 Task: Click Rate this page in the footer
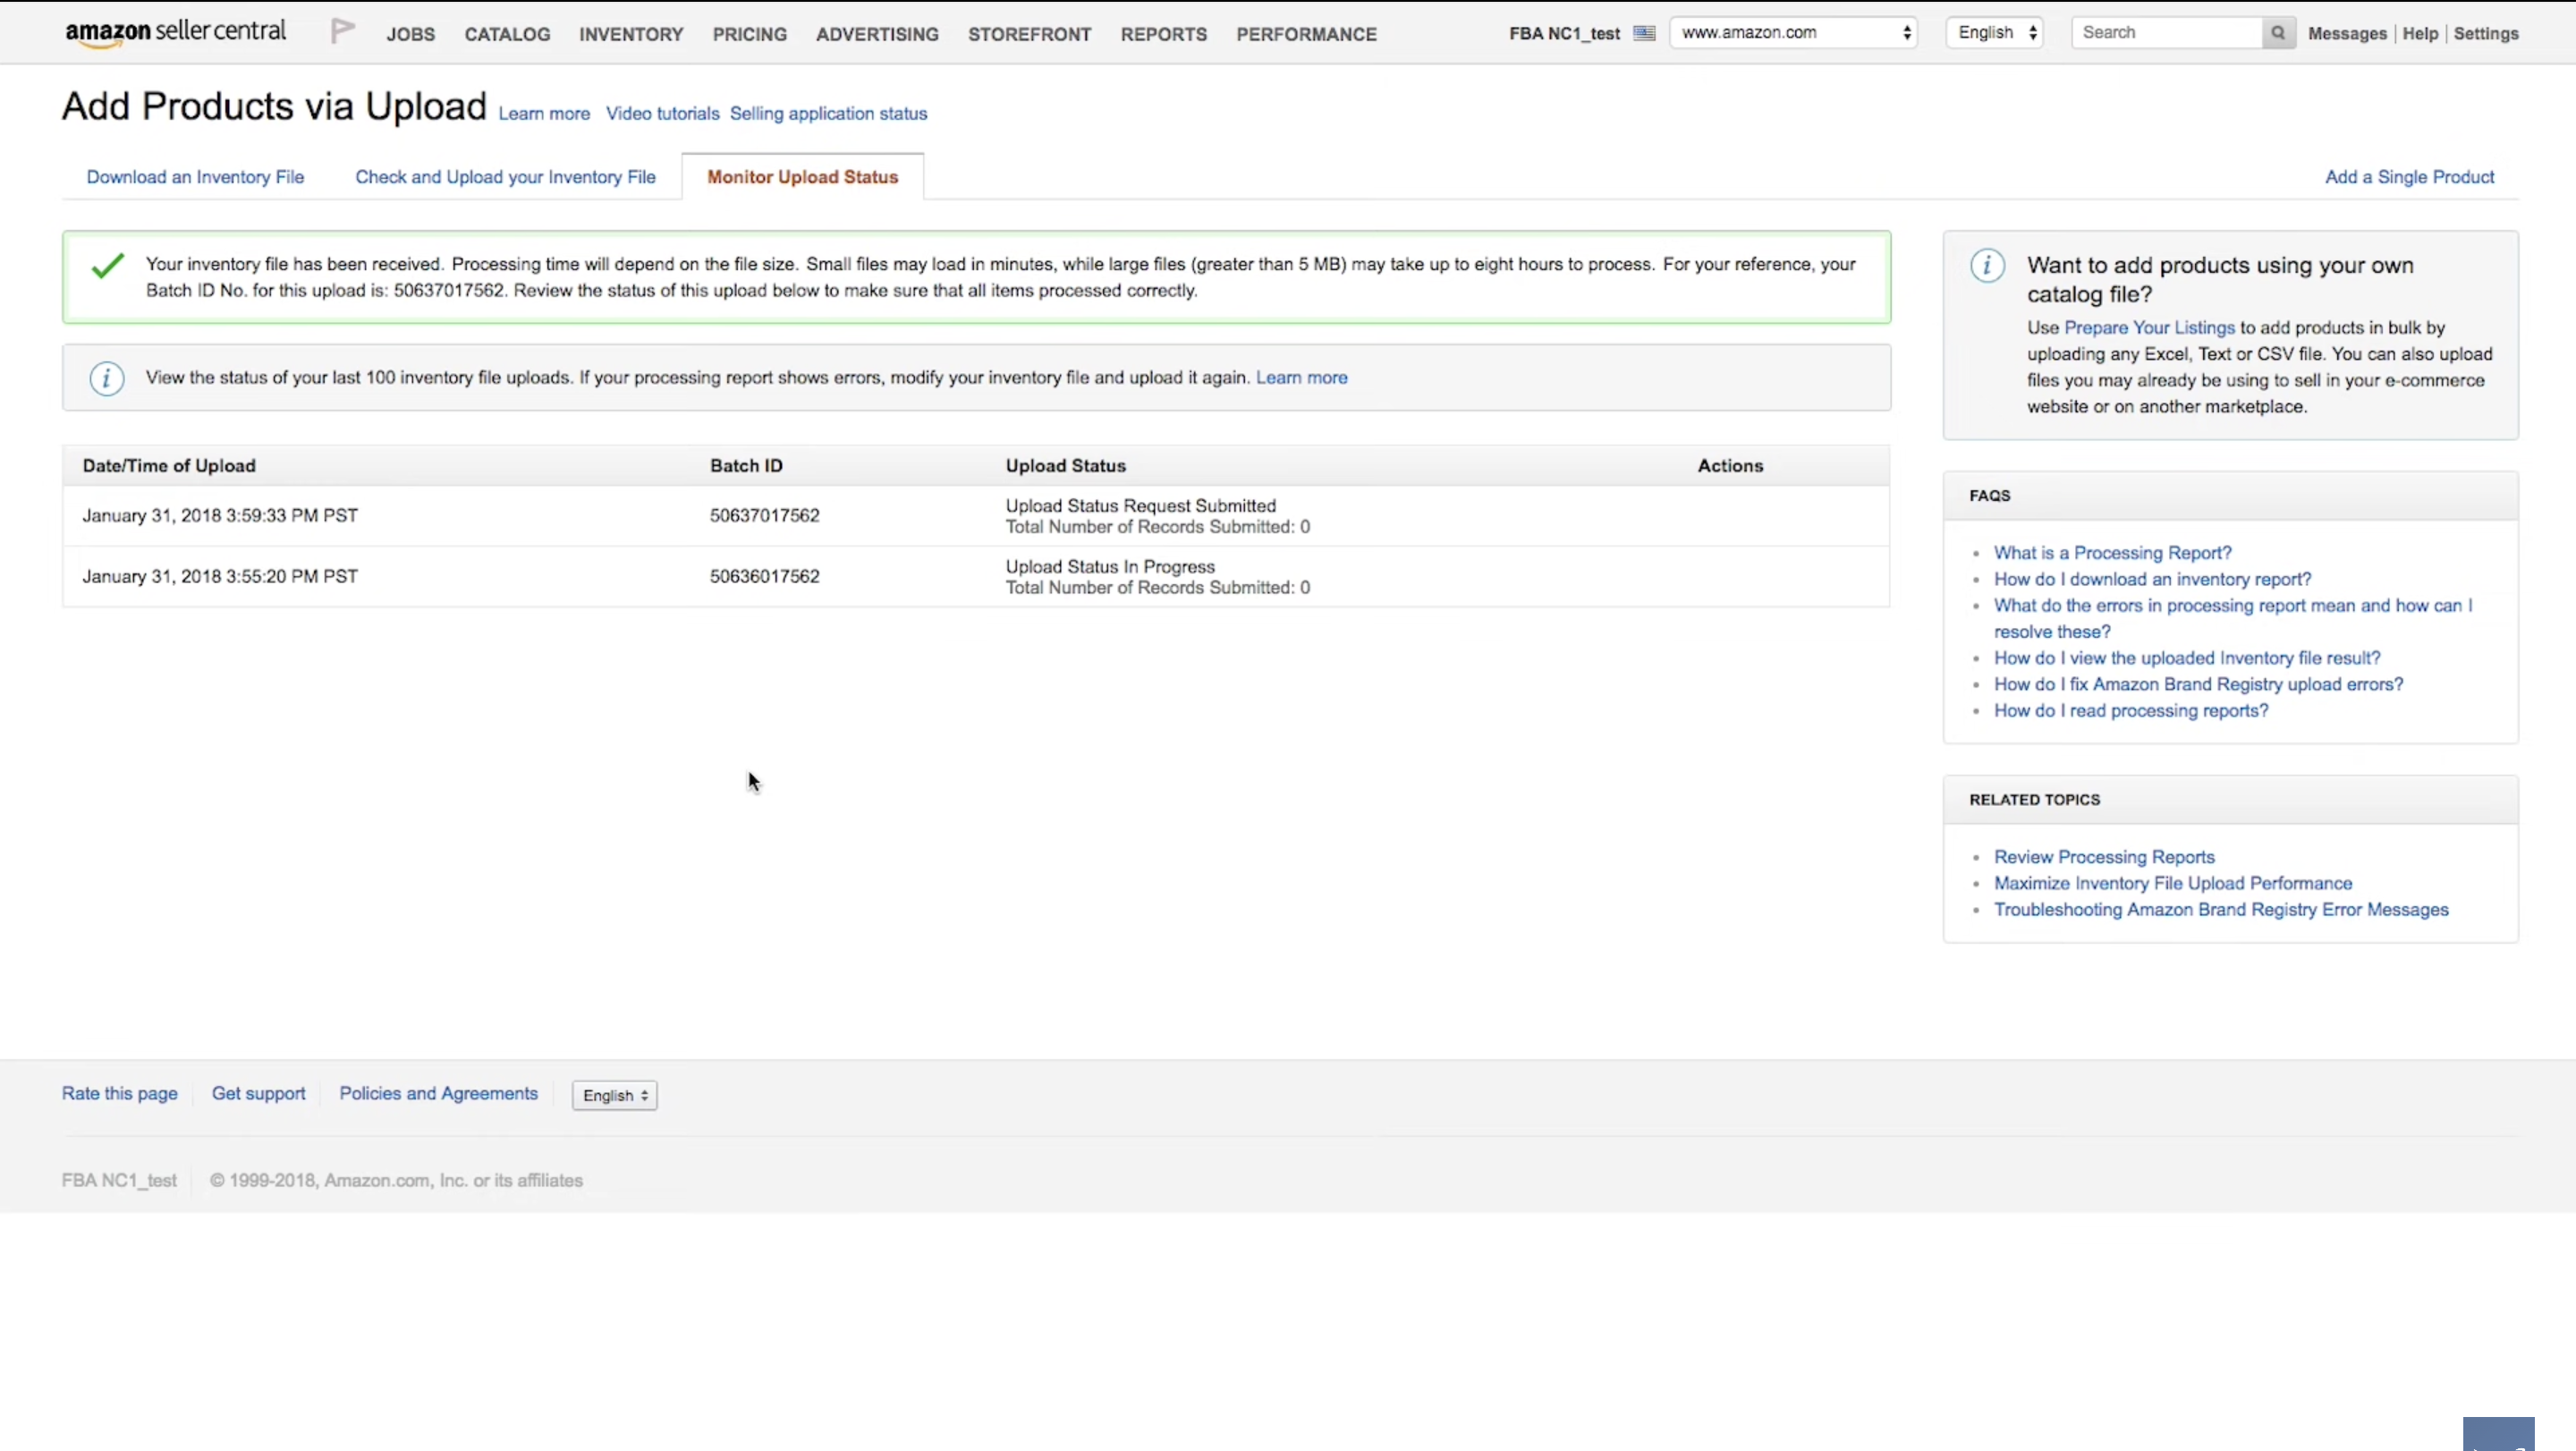pyautogui.click(x=119, y=1094)
